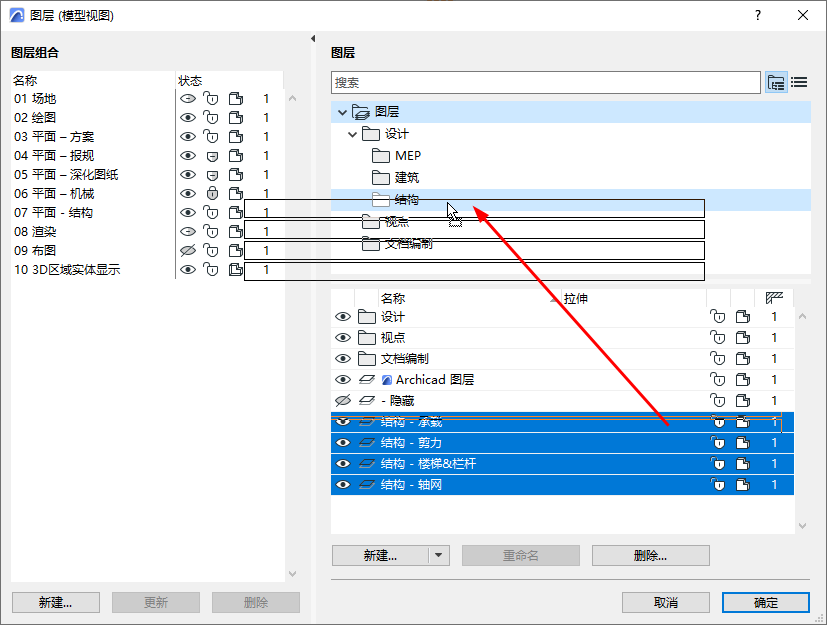Click the 搜索 search input field

click(546, 82)
